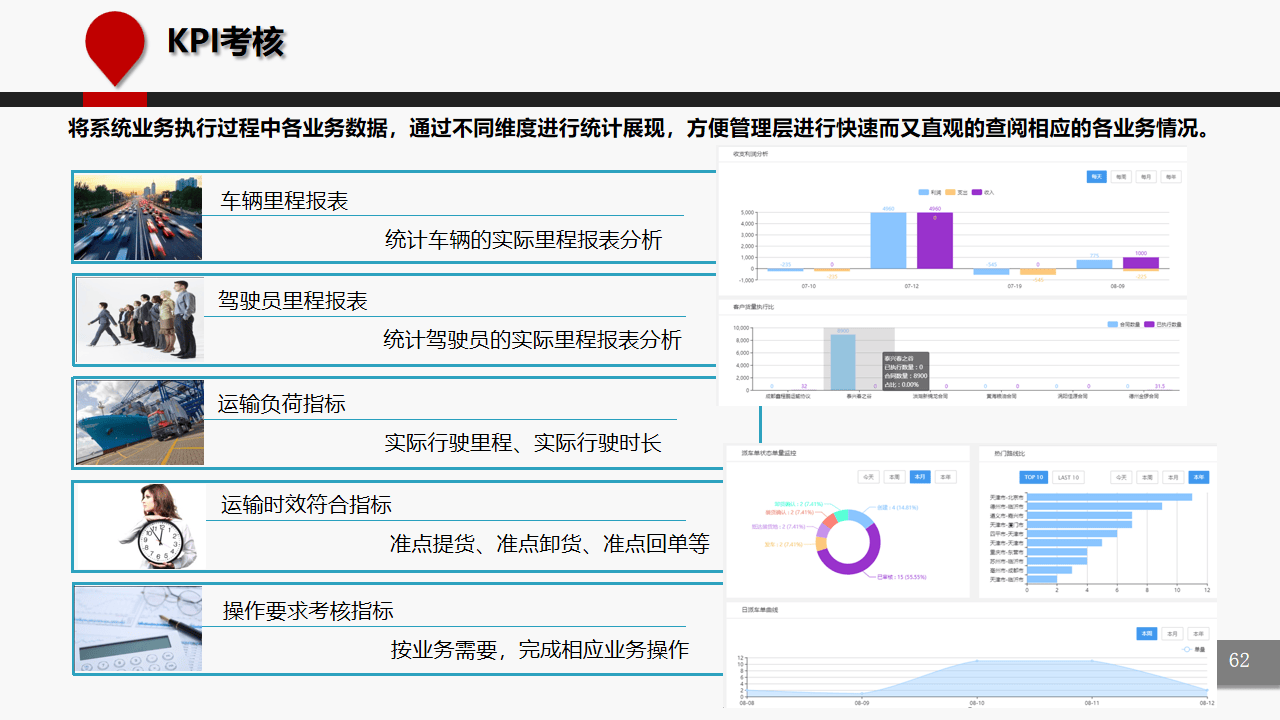Open the cargo ship port thumbnail
The width and height of the screenshot is (1280, 720).
coord(140,423)
